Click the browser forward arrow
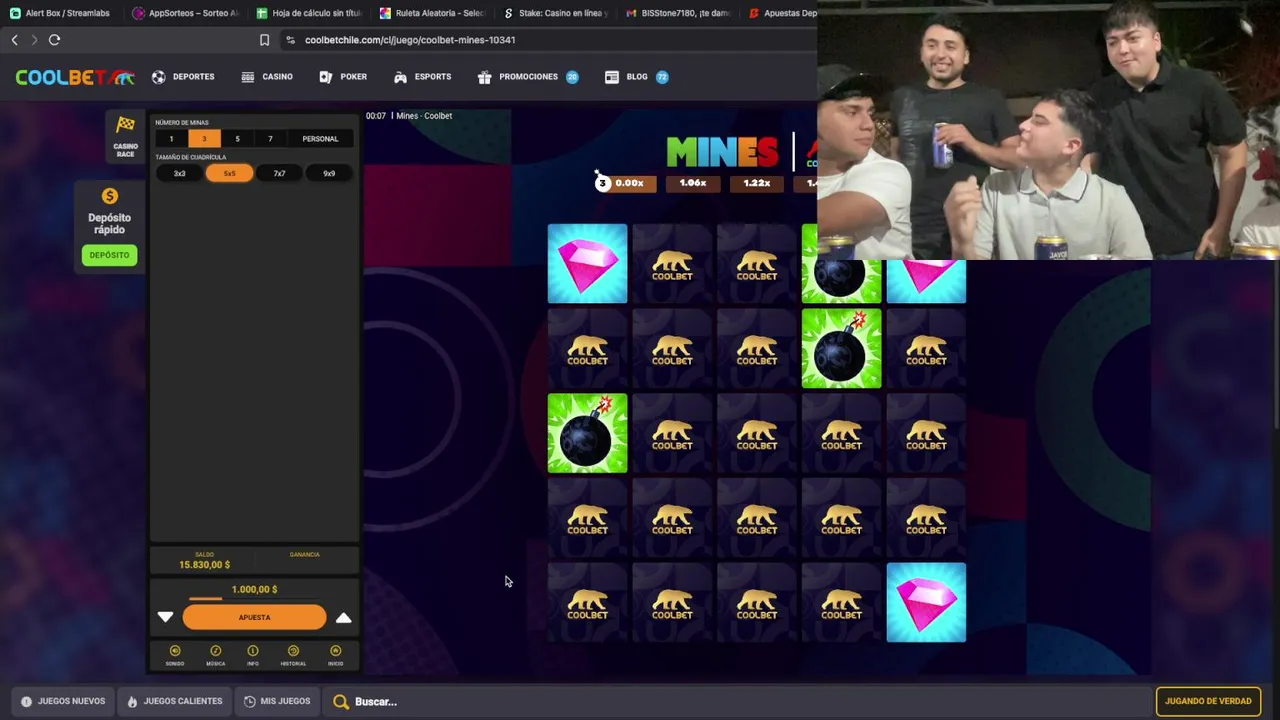1280x720 pixels. coord(34,40)
